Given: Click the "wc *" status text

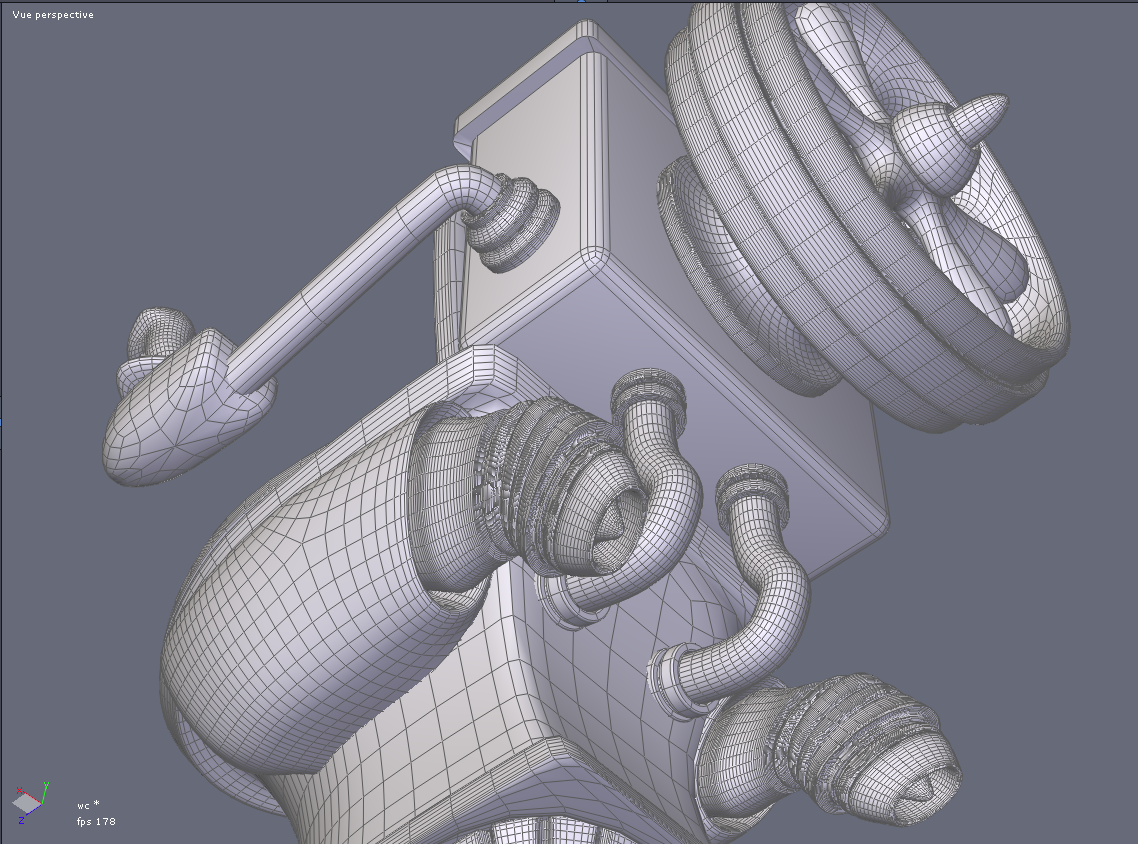Looking at the screenshot, I should (x=88, y=805).
